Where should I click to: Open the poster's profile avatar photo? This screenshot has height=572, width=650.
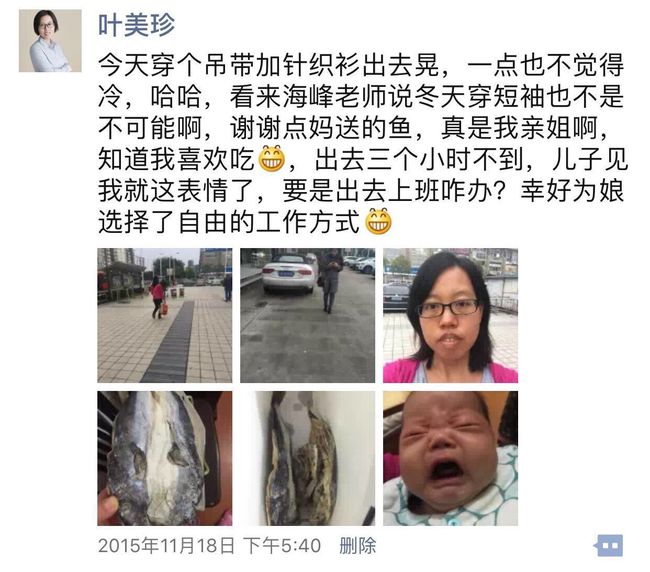[50, 41]
